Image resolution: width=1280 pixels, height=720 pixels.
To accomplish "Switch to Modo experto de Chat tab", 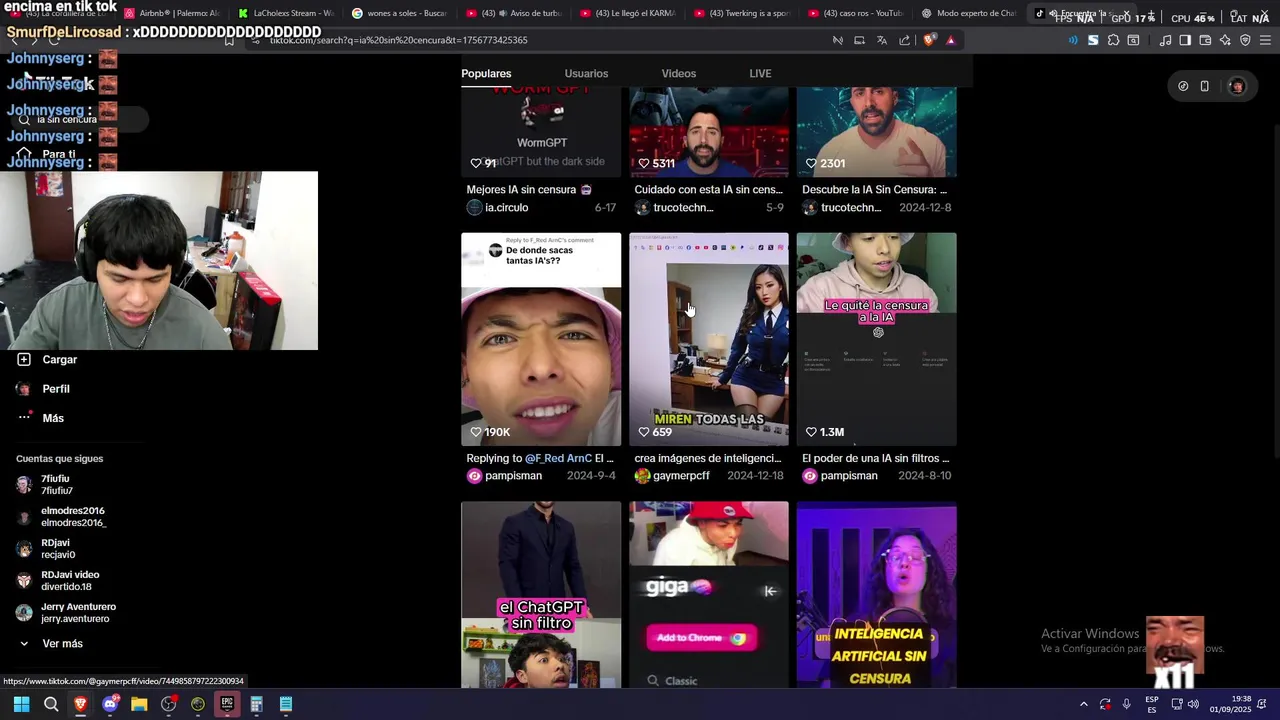I will 969,13.
